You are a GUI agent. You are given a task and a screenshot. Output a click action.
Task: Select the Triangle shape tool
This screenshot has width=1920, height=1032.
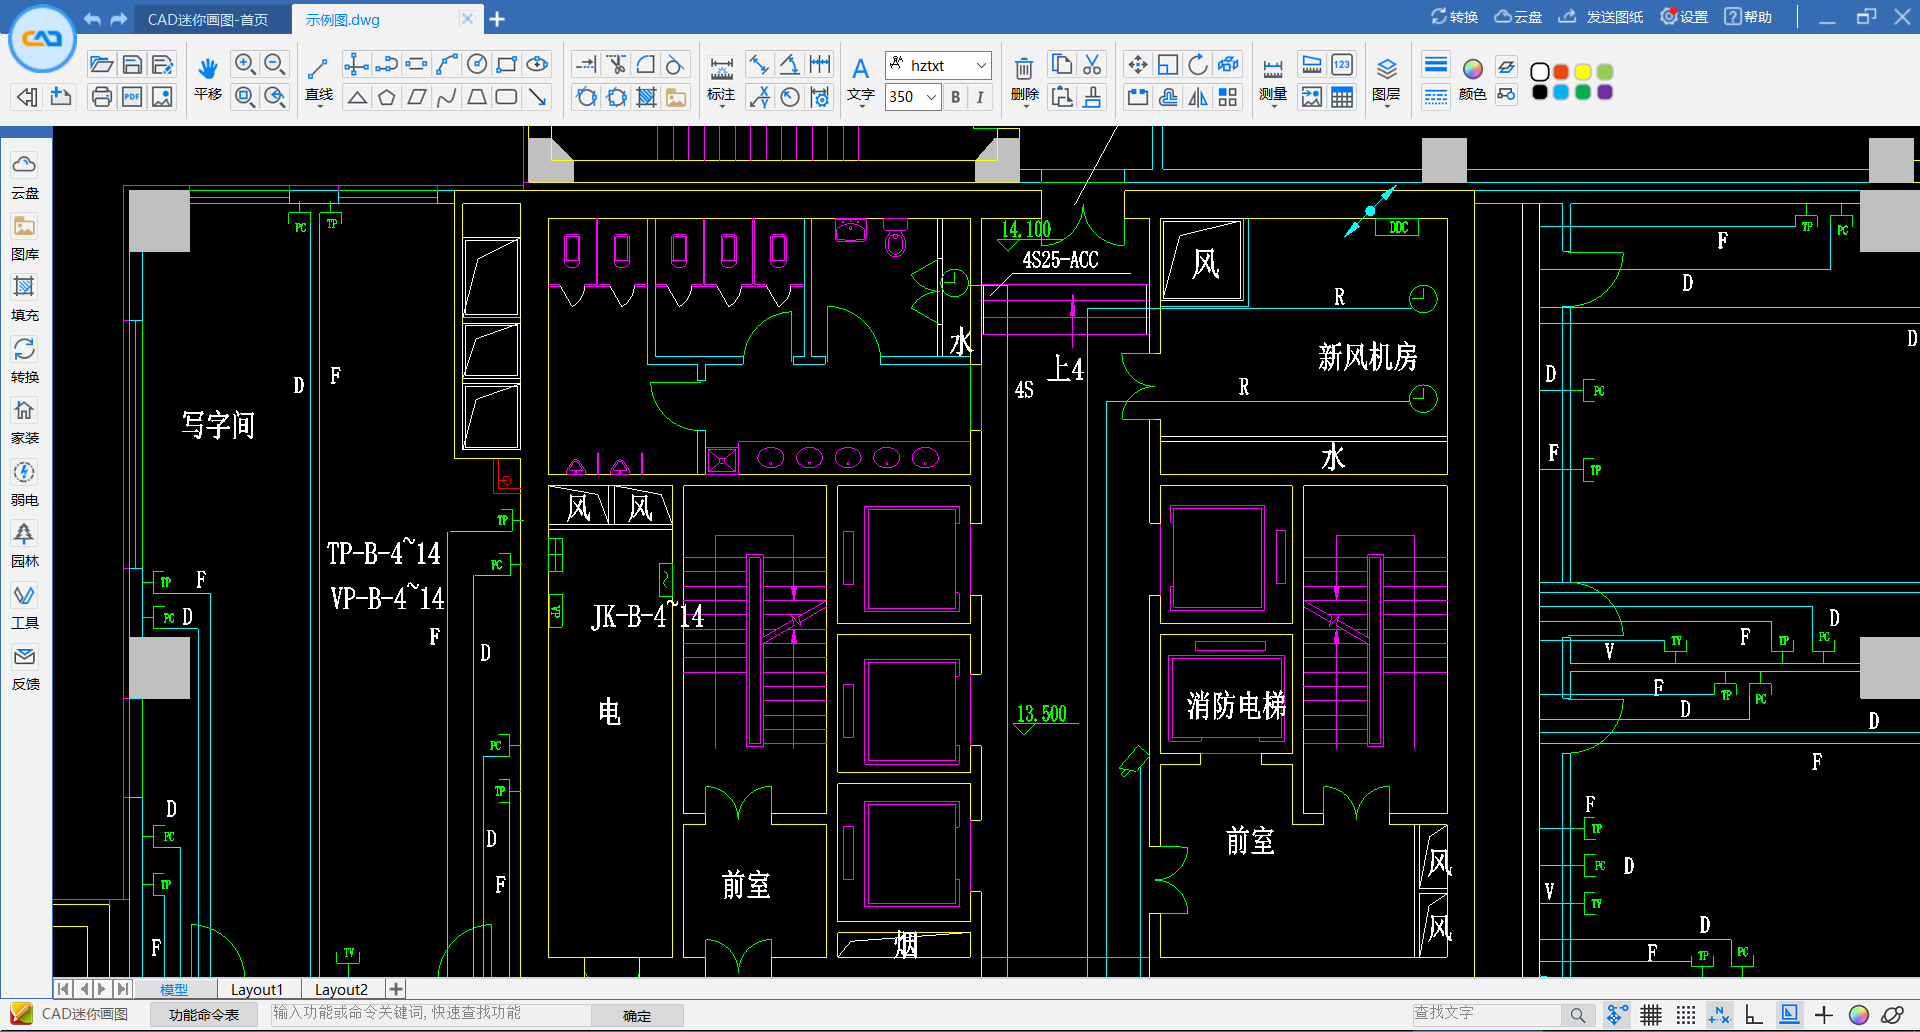[x=357, y=97]
